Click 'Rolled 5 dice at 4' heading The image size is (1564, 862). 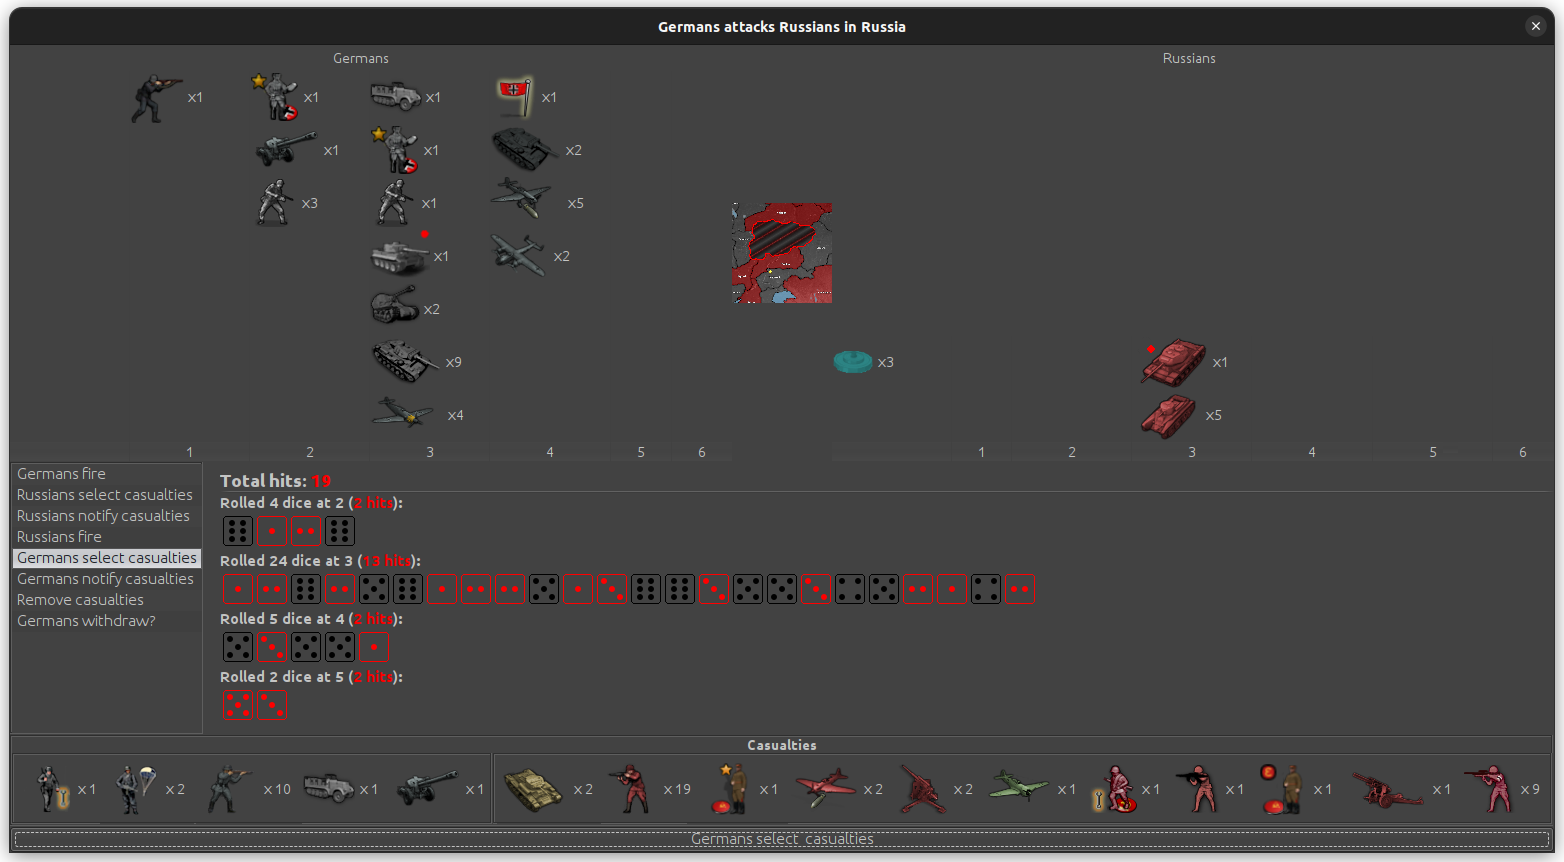(311, 619)
